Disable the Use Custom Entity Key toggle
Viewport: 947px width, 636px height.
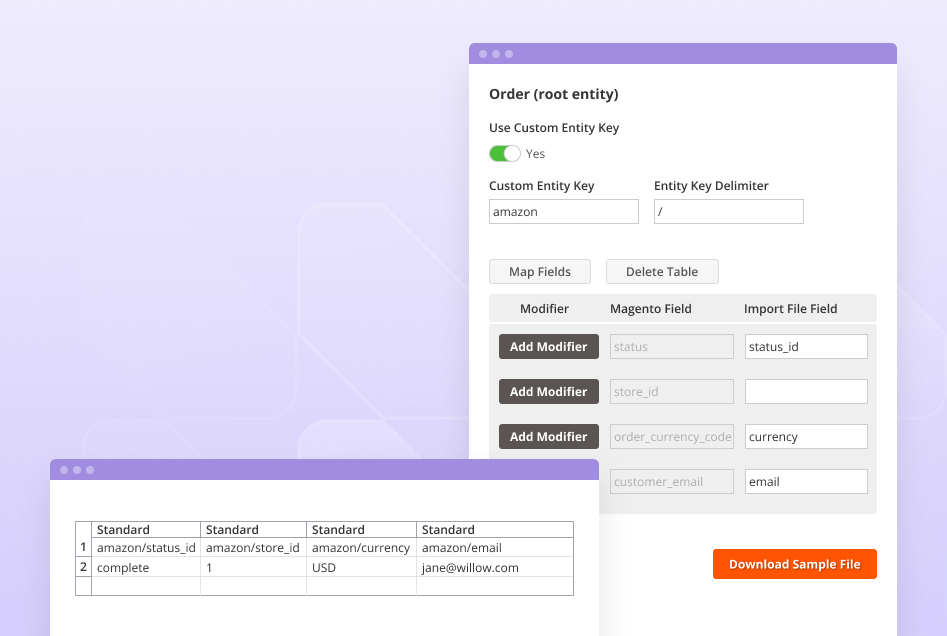504,153
